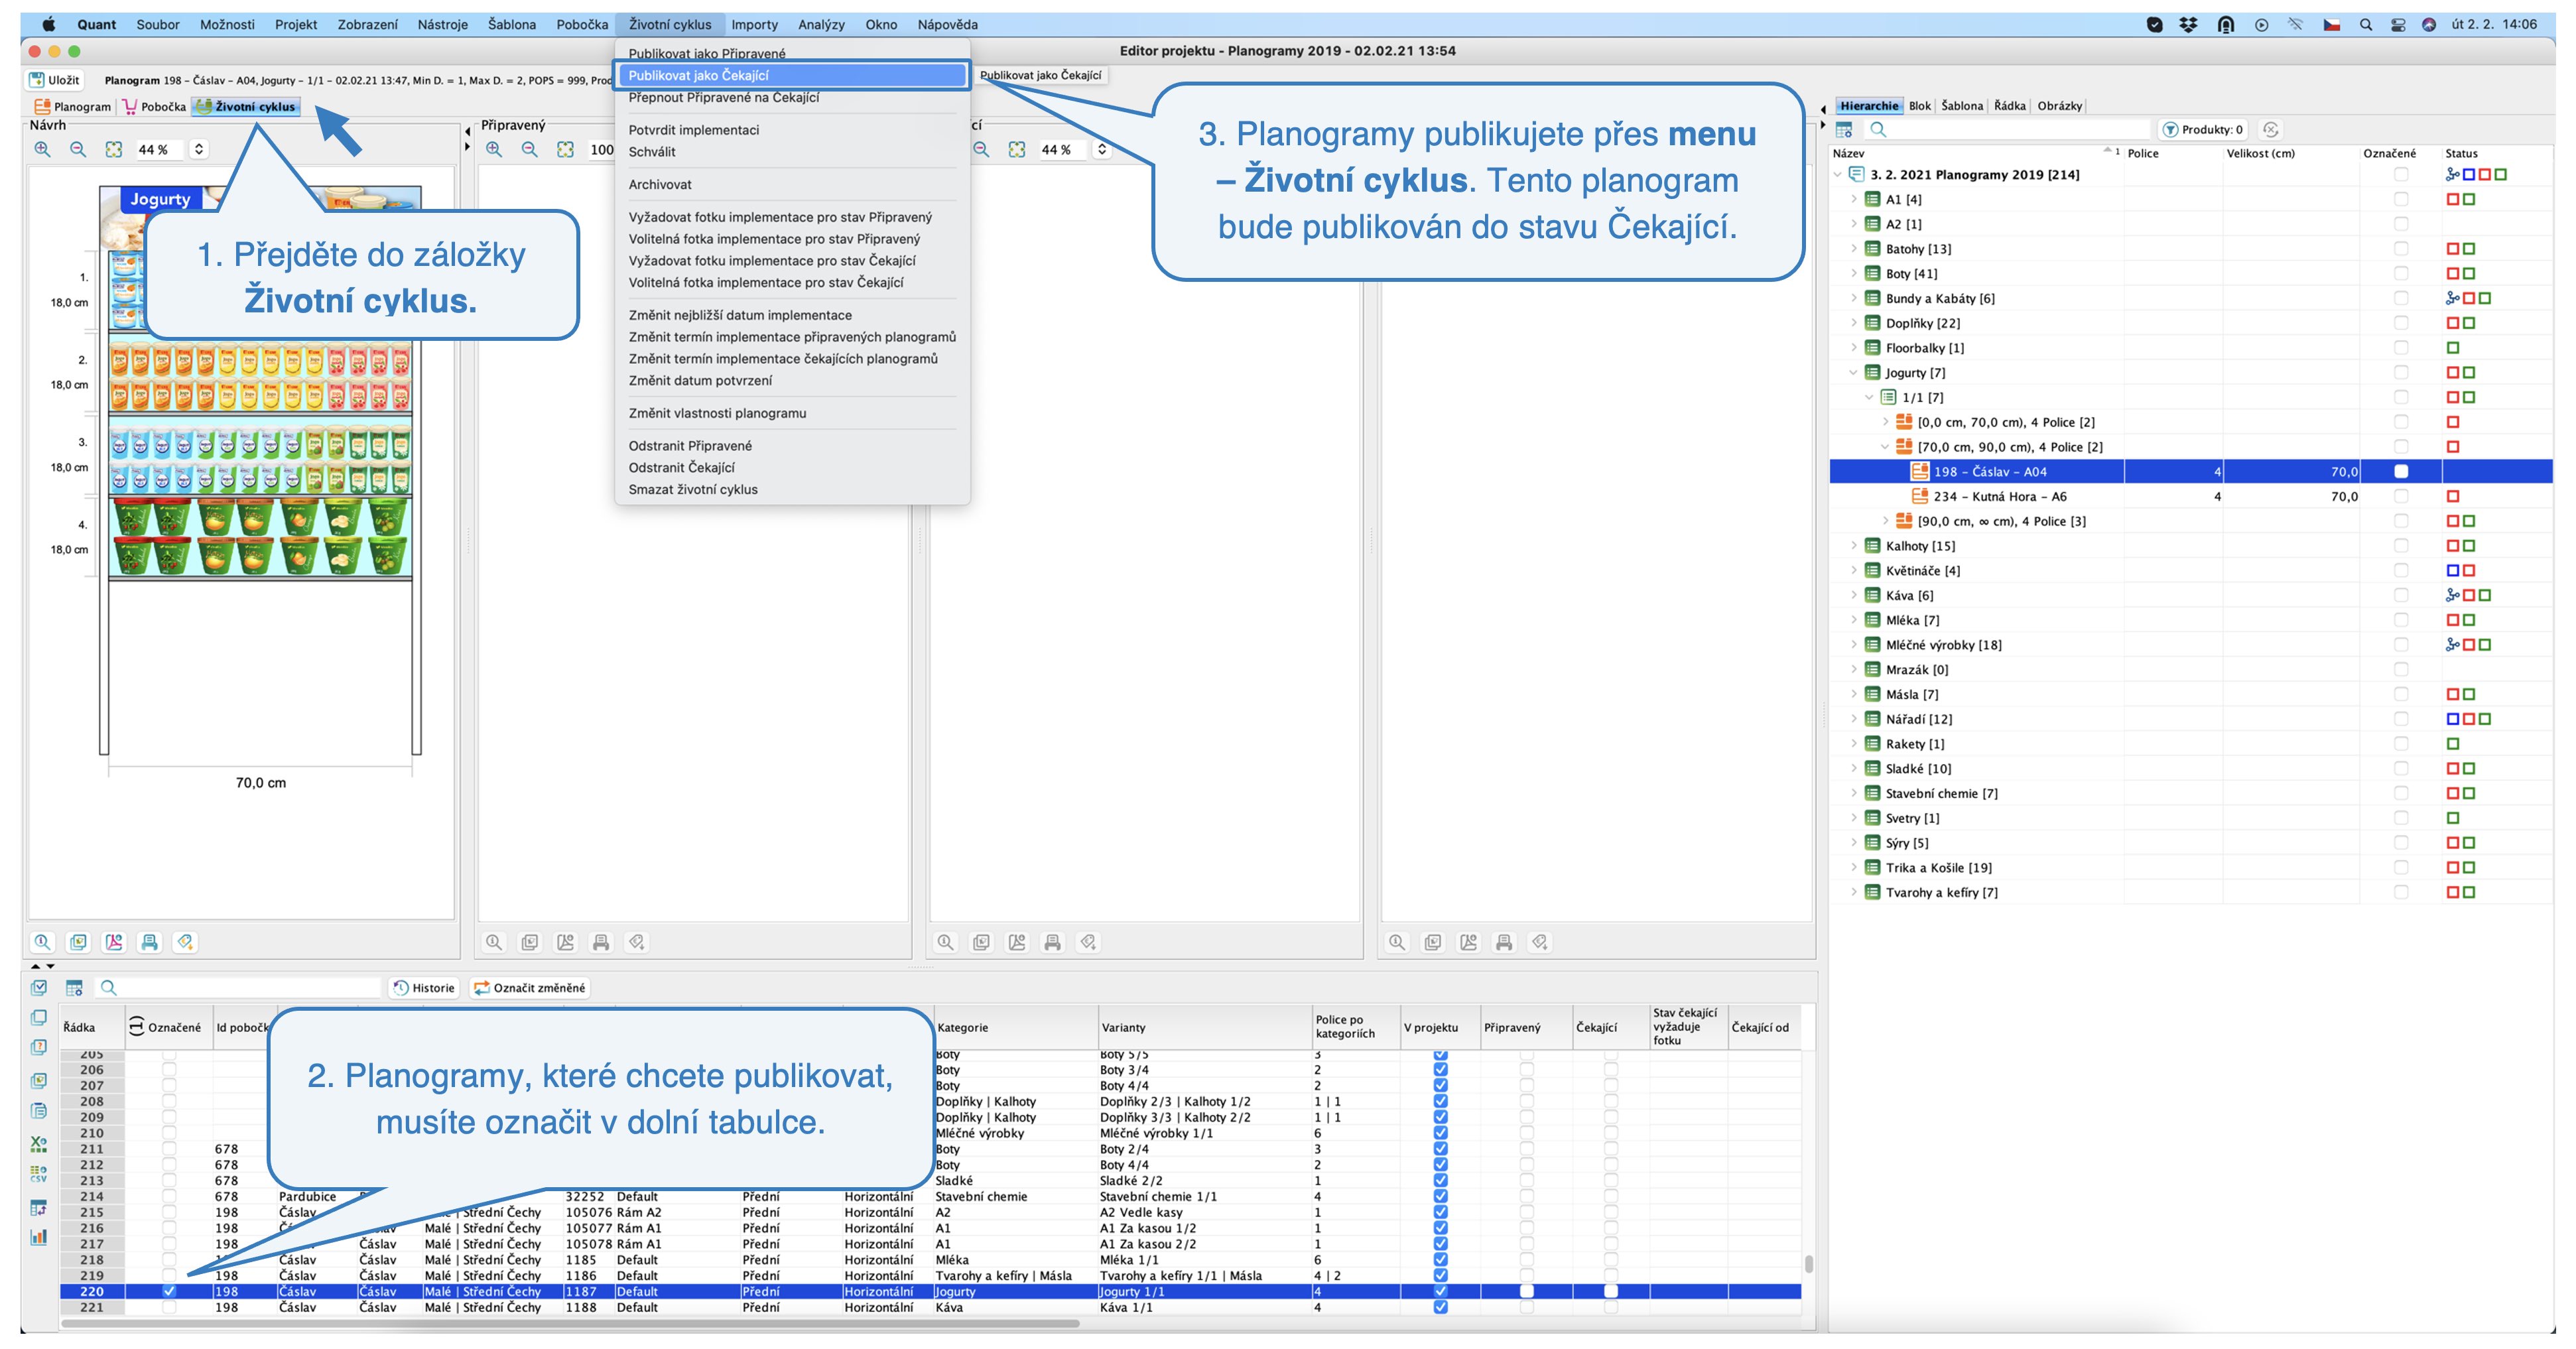Zoom out within the Návrh panel
This screenshot has height=1349, width=2576.
(x=78, y=149)
